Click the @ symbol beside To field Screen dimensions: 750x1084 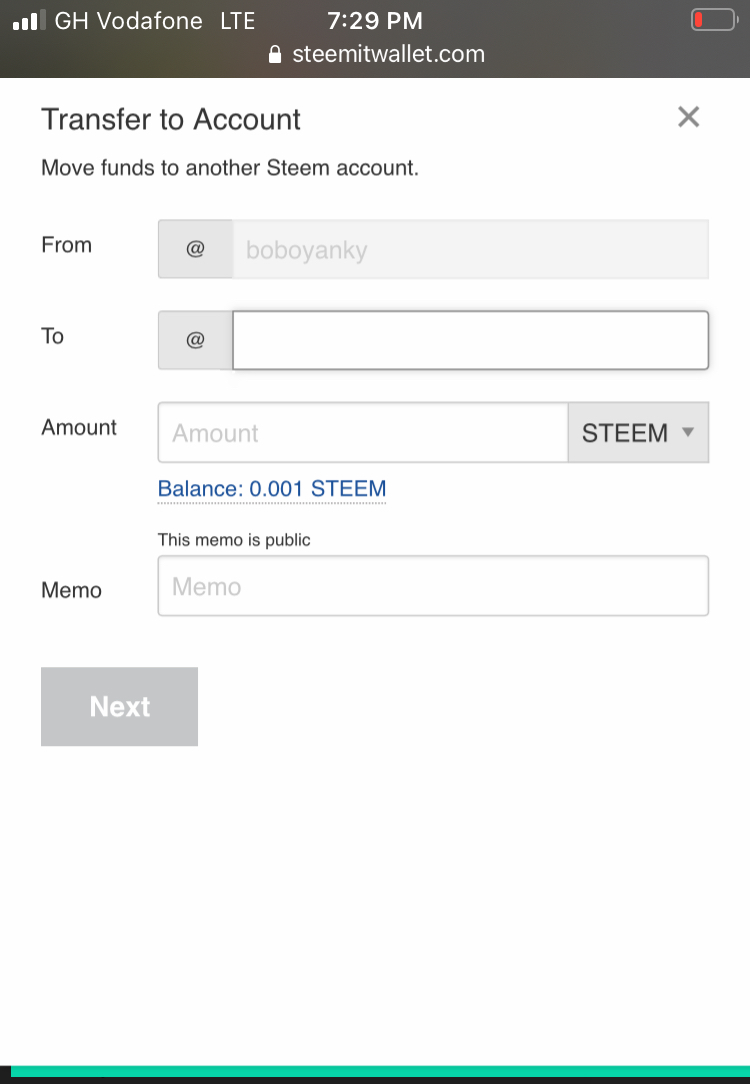(x=195, y=340)
